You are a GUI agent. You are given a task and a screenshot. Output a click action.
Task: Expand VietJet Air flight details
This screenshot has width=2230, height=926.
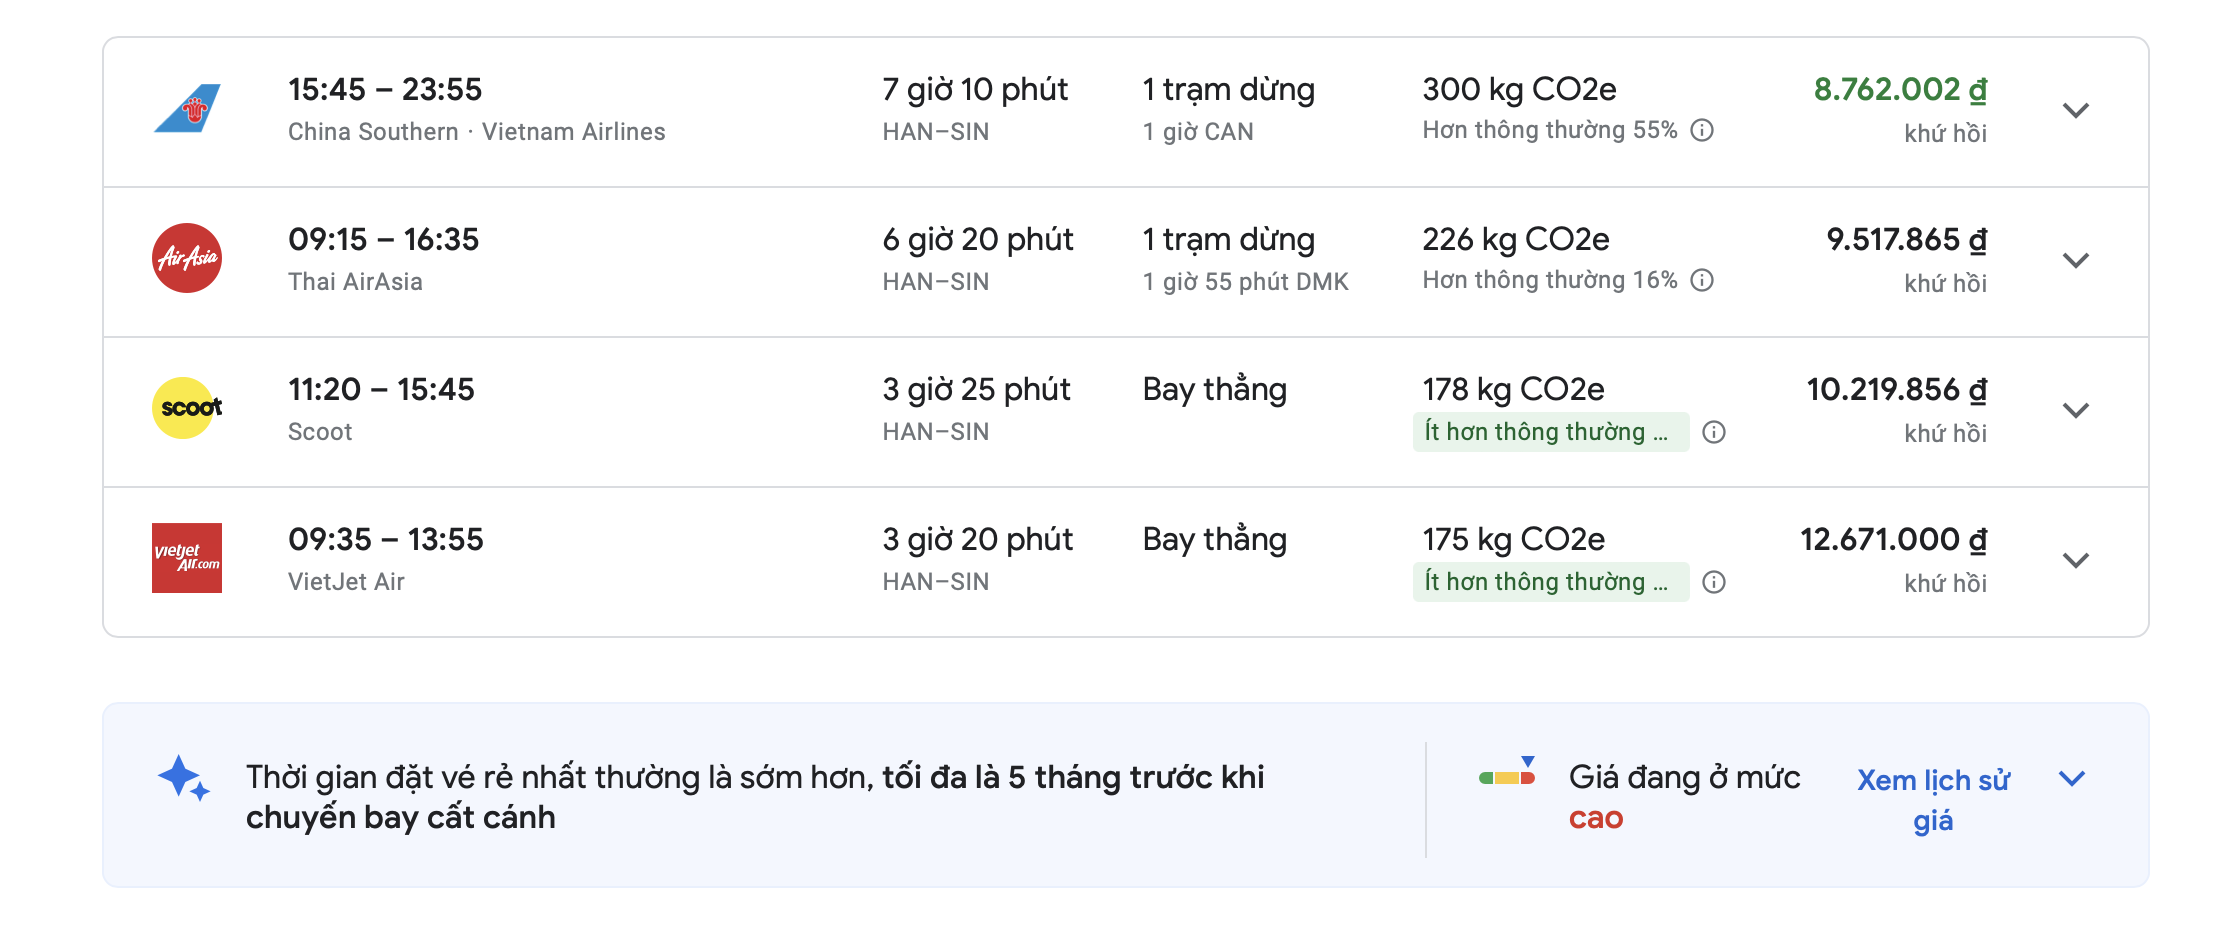pos(2076,560)
